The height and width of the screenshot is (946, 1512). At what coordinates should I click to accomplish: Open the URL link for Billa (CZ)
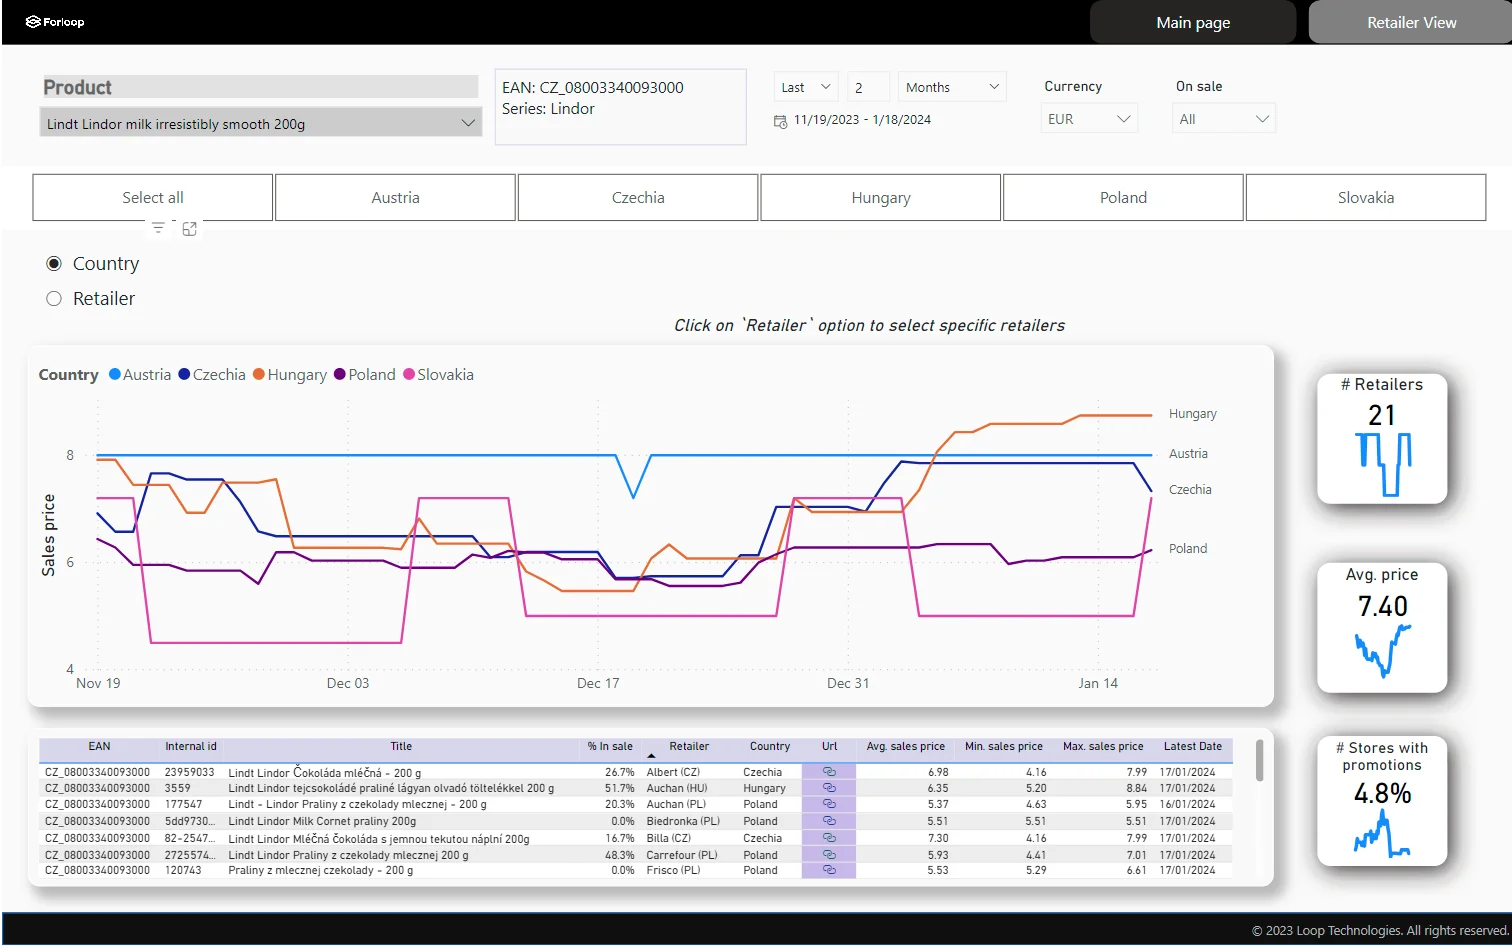[829, 838]
